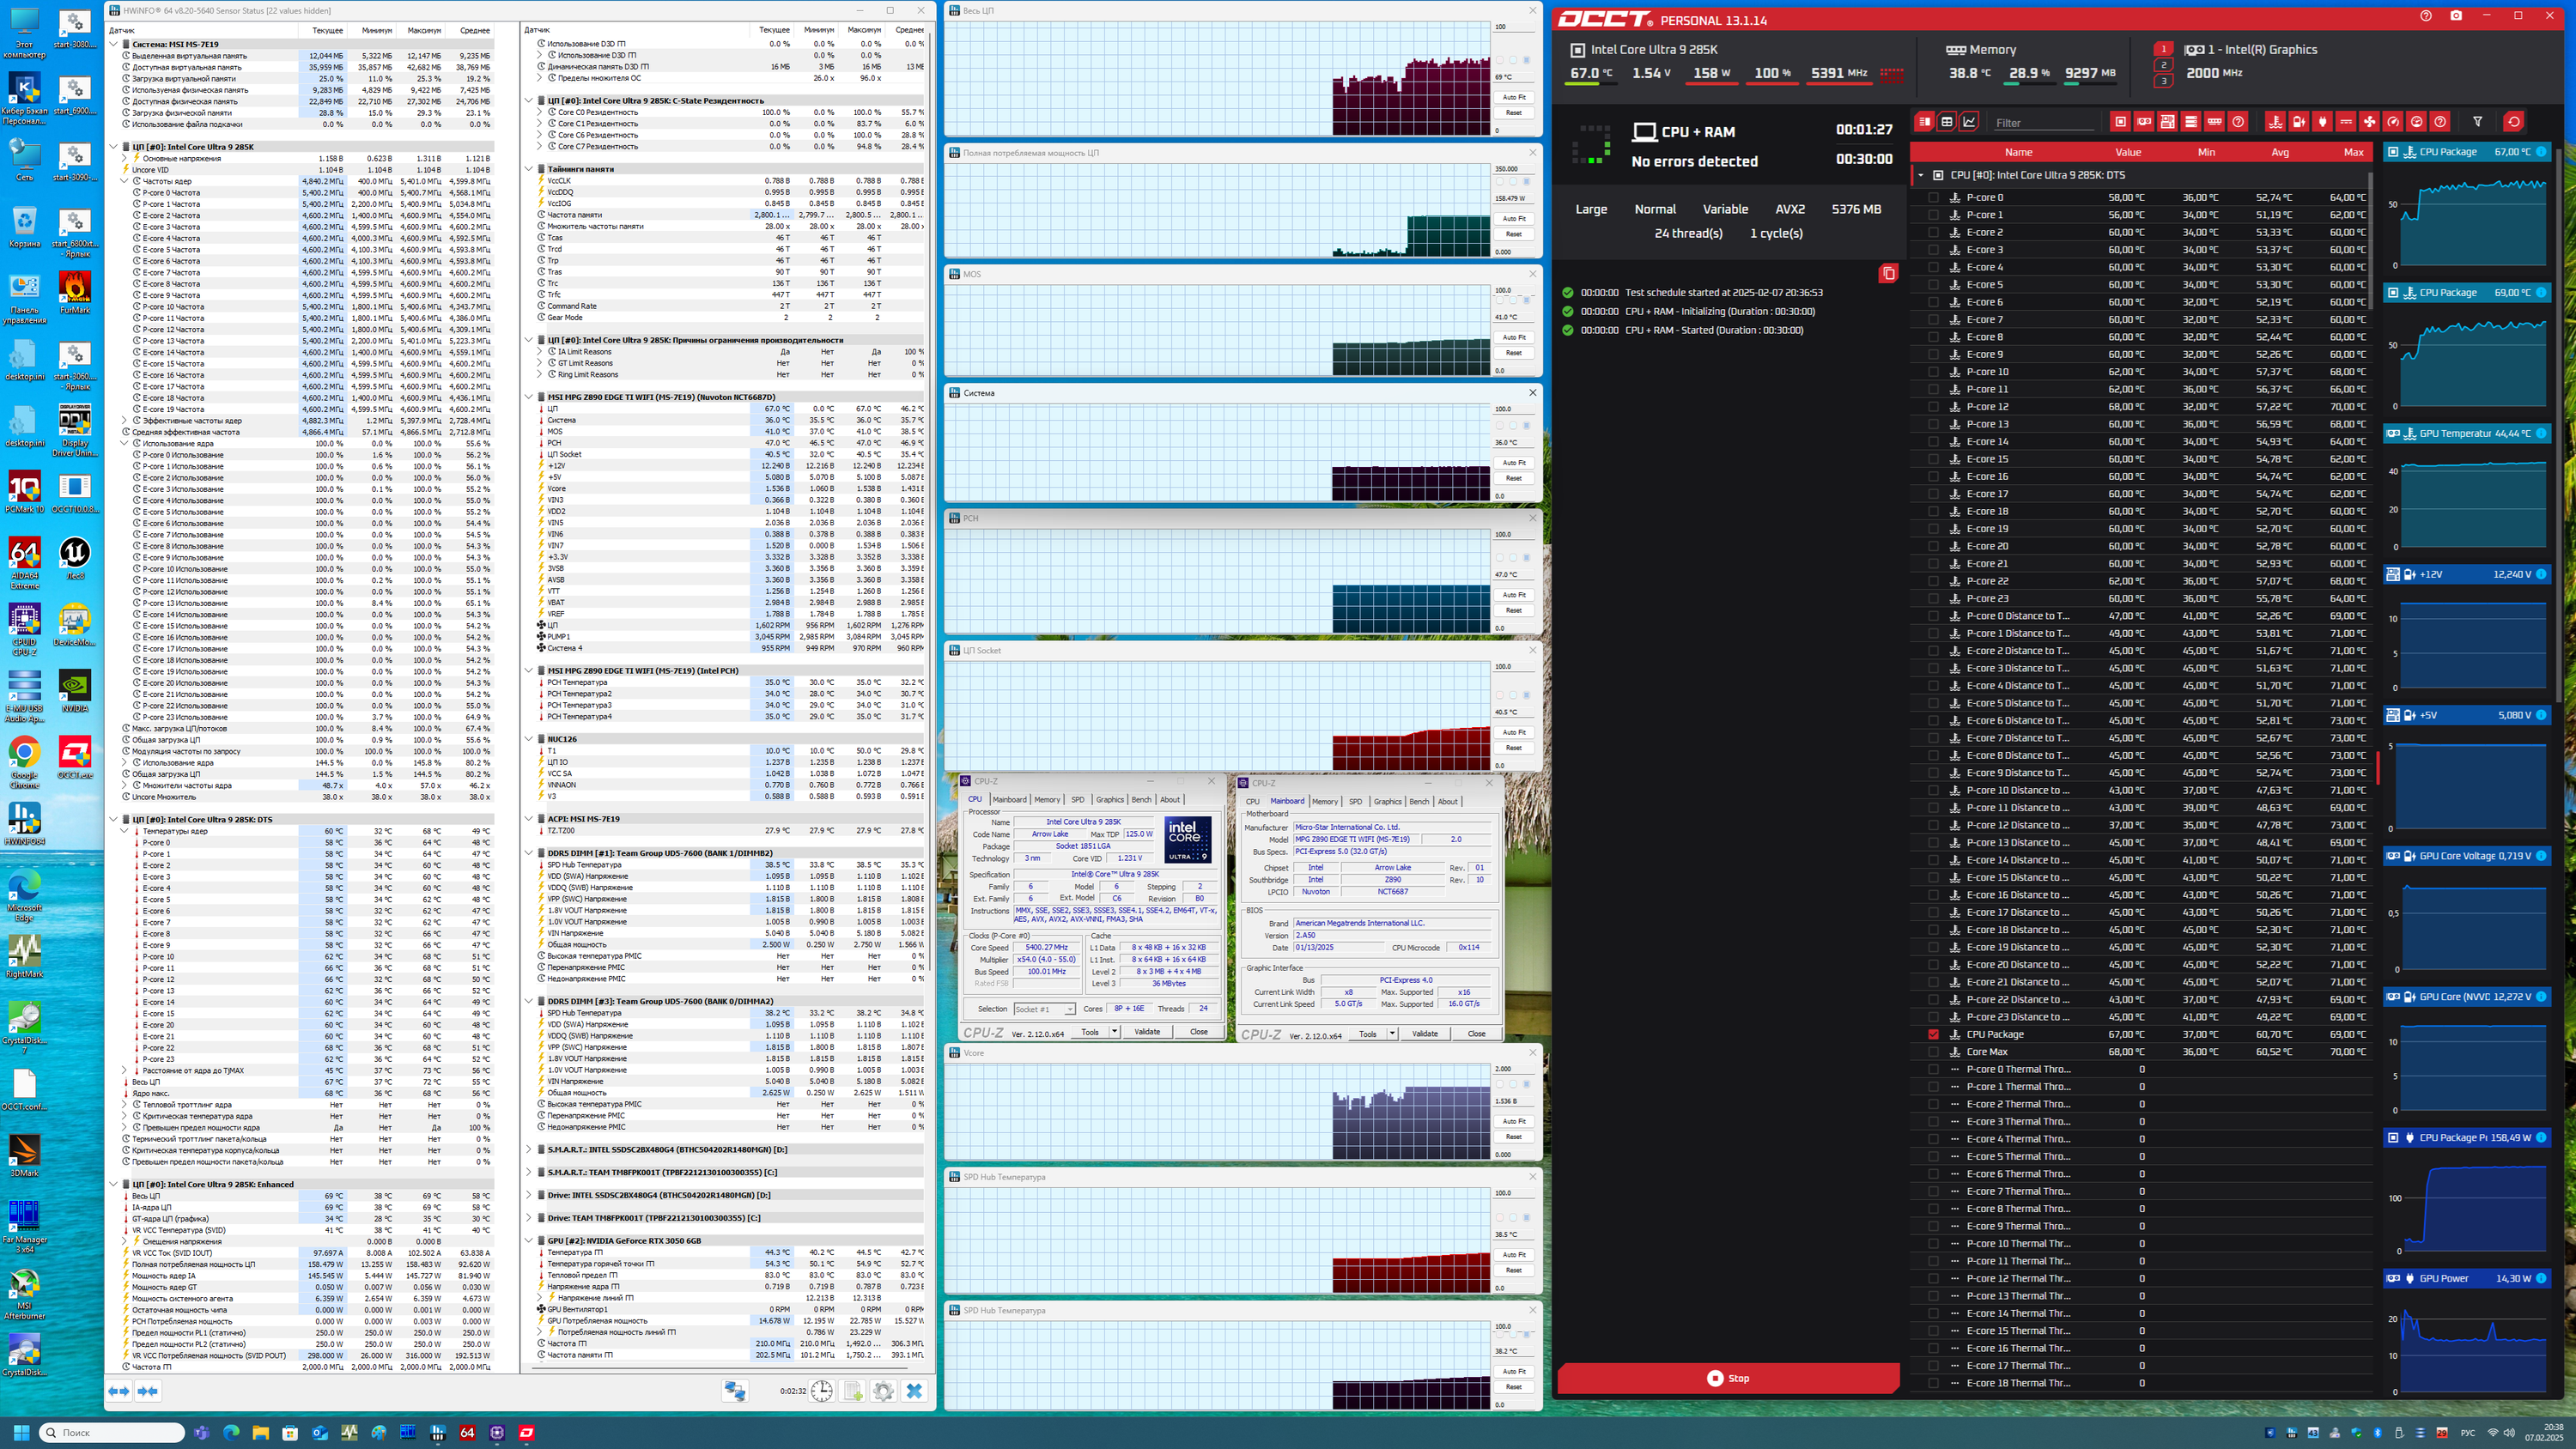
Task: Expand the S.M.A.R.T. INTEL SSDSC2BX480G4 node
Action: [529, 1149]
